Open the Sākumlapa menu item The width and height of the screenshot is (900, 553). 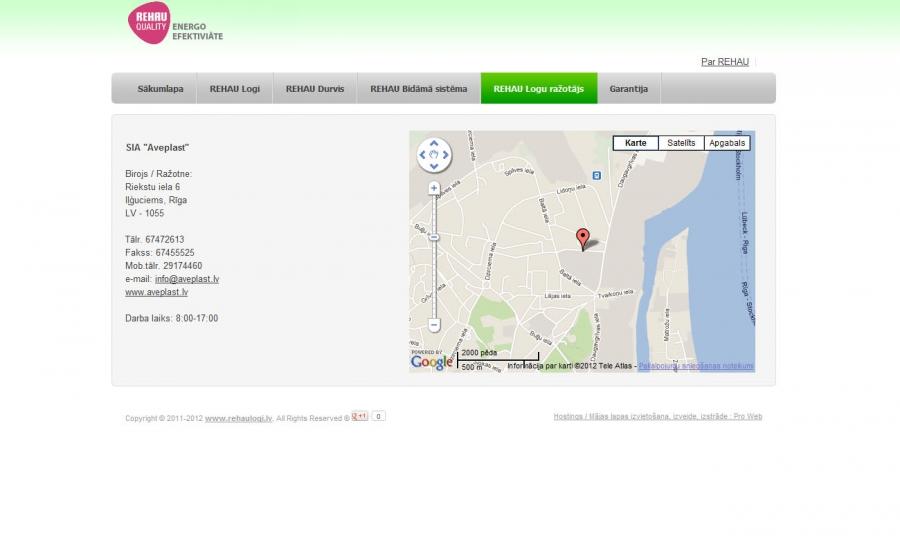click(x=160, y=88)
